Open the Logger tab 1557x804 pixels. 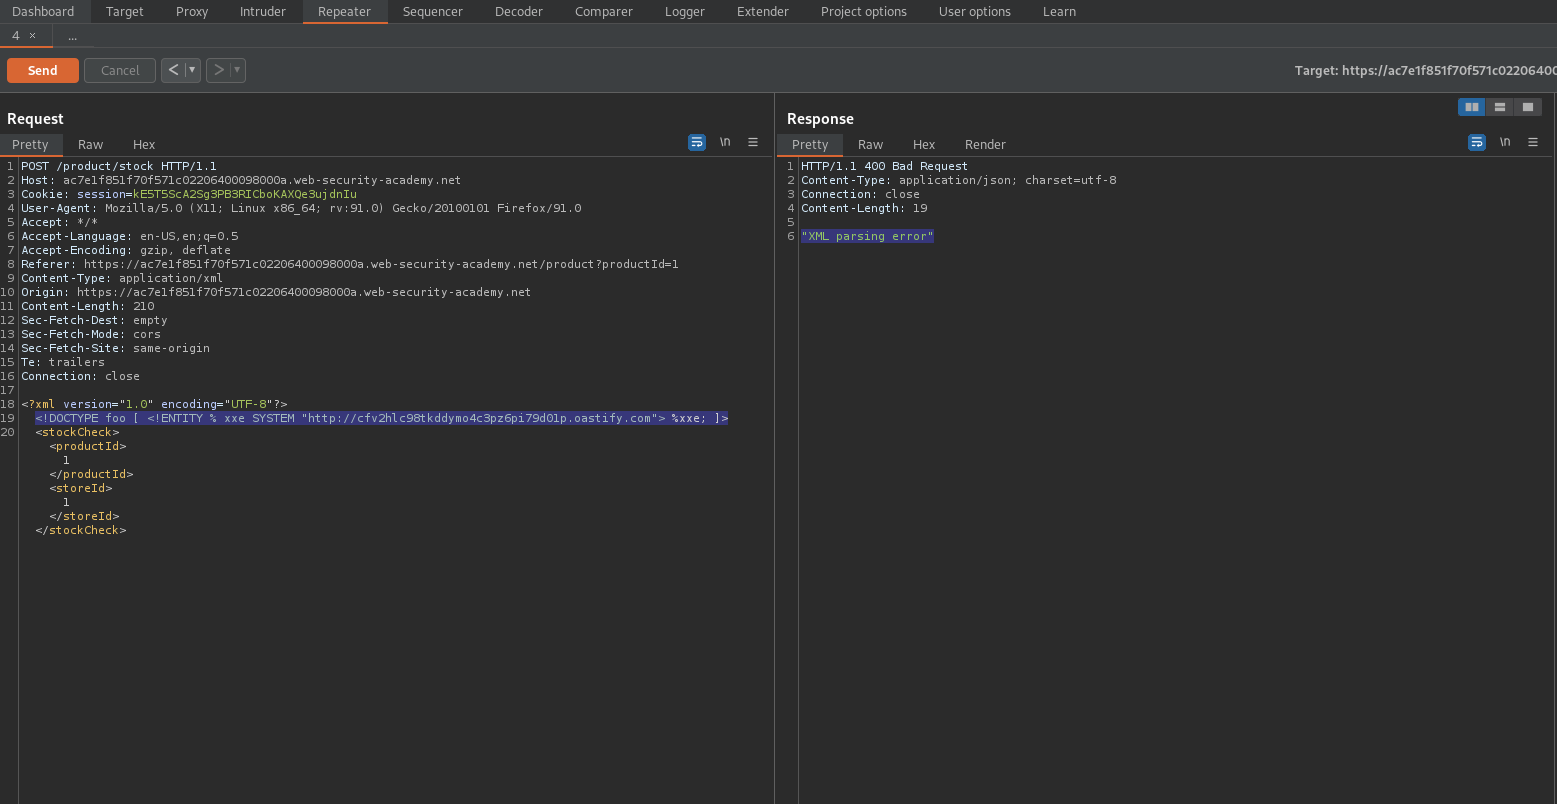coord(685,12)
